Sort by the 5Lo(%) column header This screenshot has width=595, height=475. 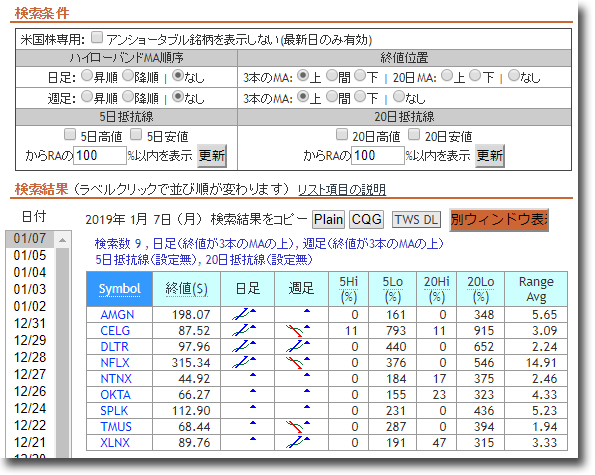pos(392,289)
